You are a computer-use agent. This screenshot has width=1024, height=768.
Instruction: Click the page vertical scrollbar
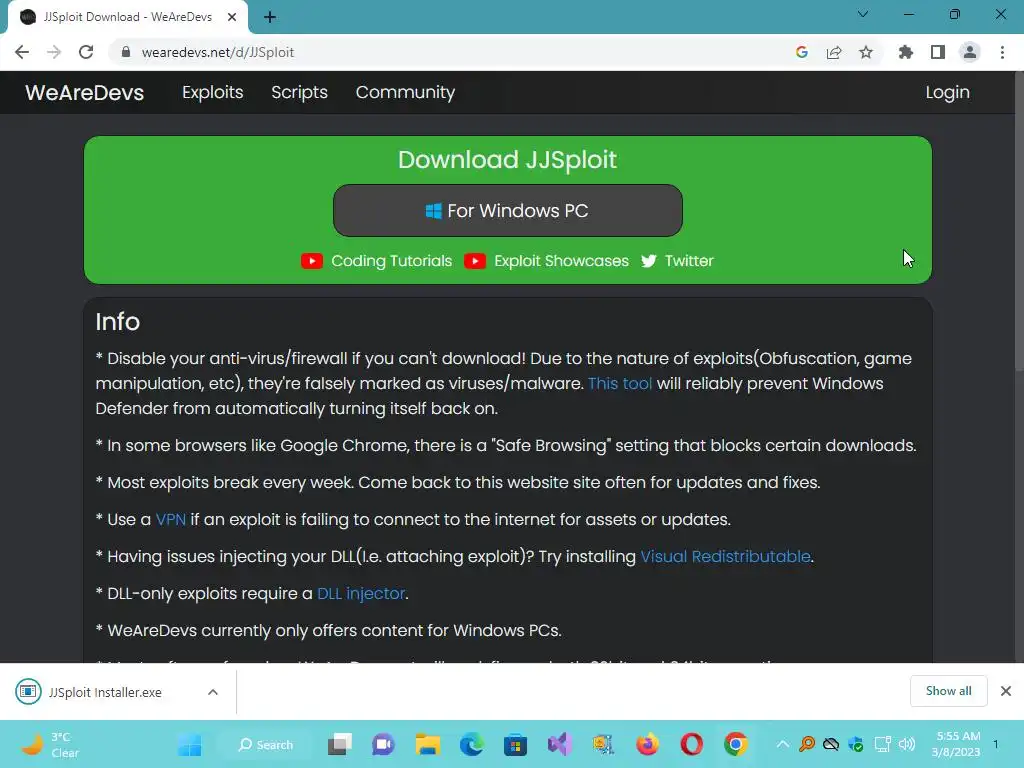pos(1018,222)
